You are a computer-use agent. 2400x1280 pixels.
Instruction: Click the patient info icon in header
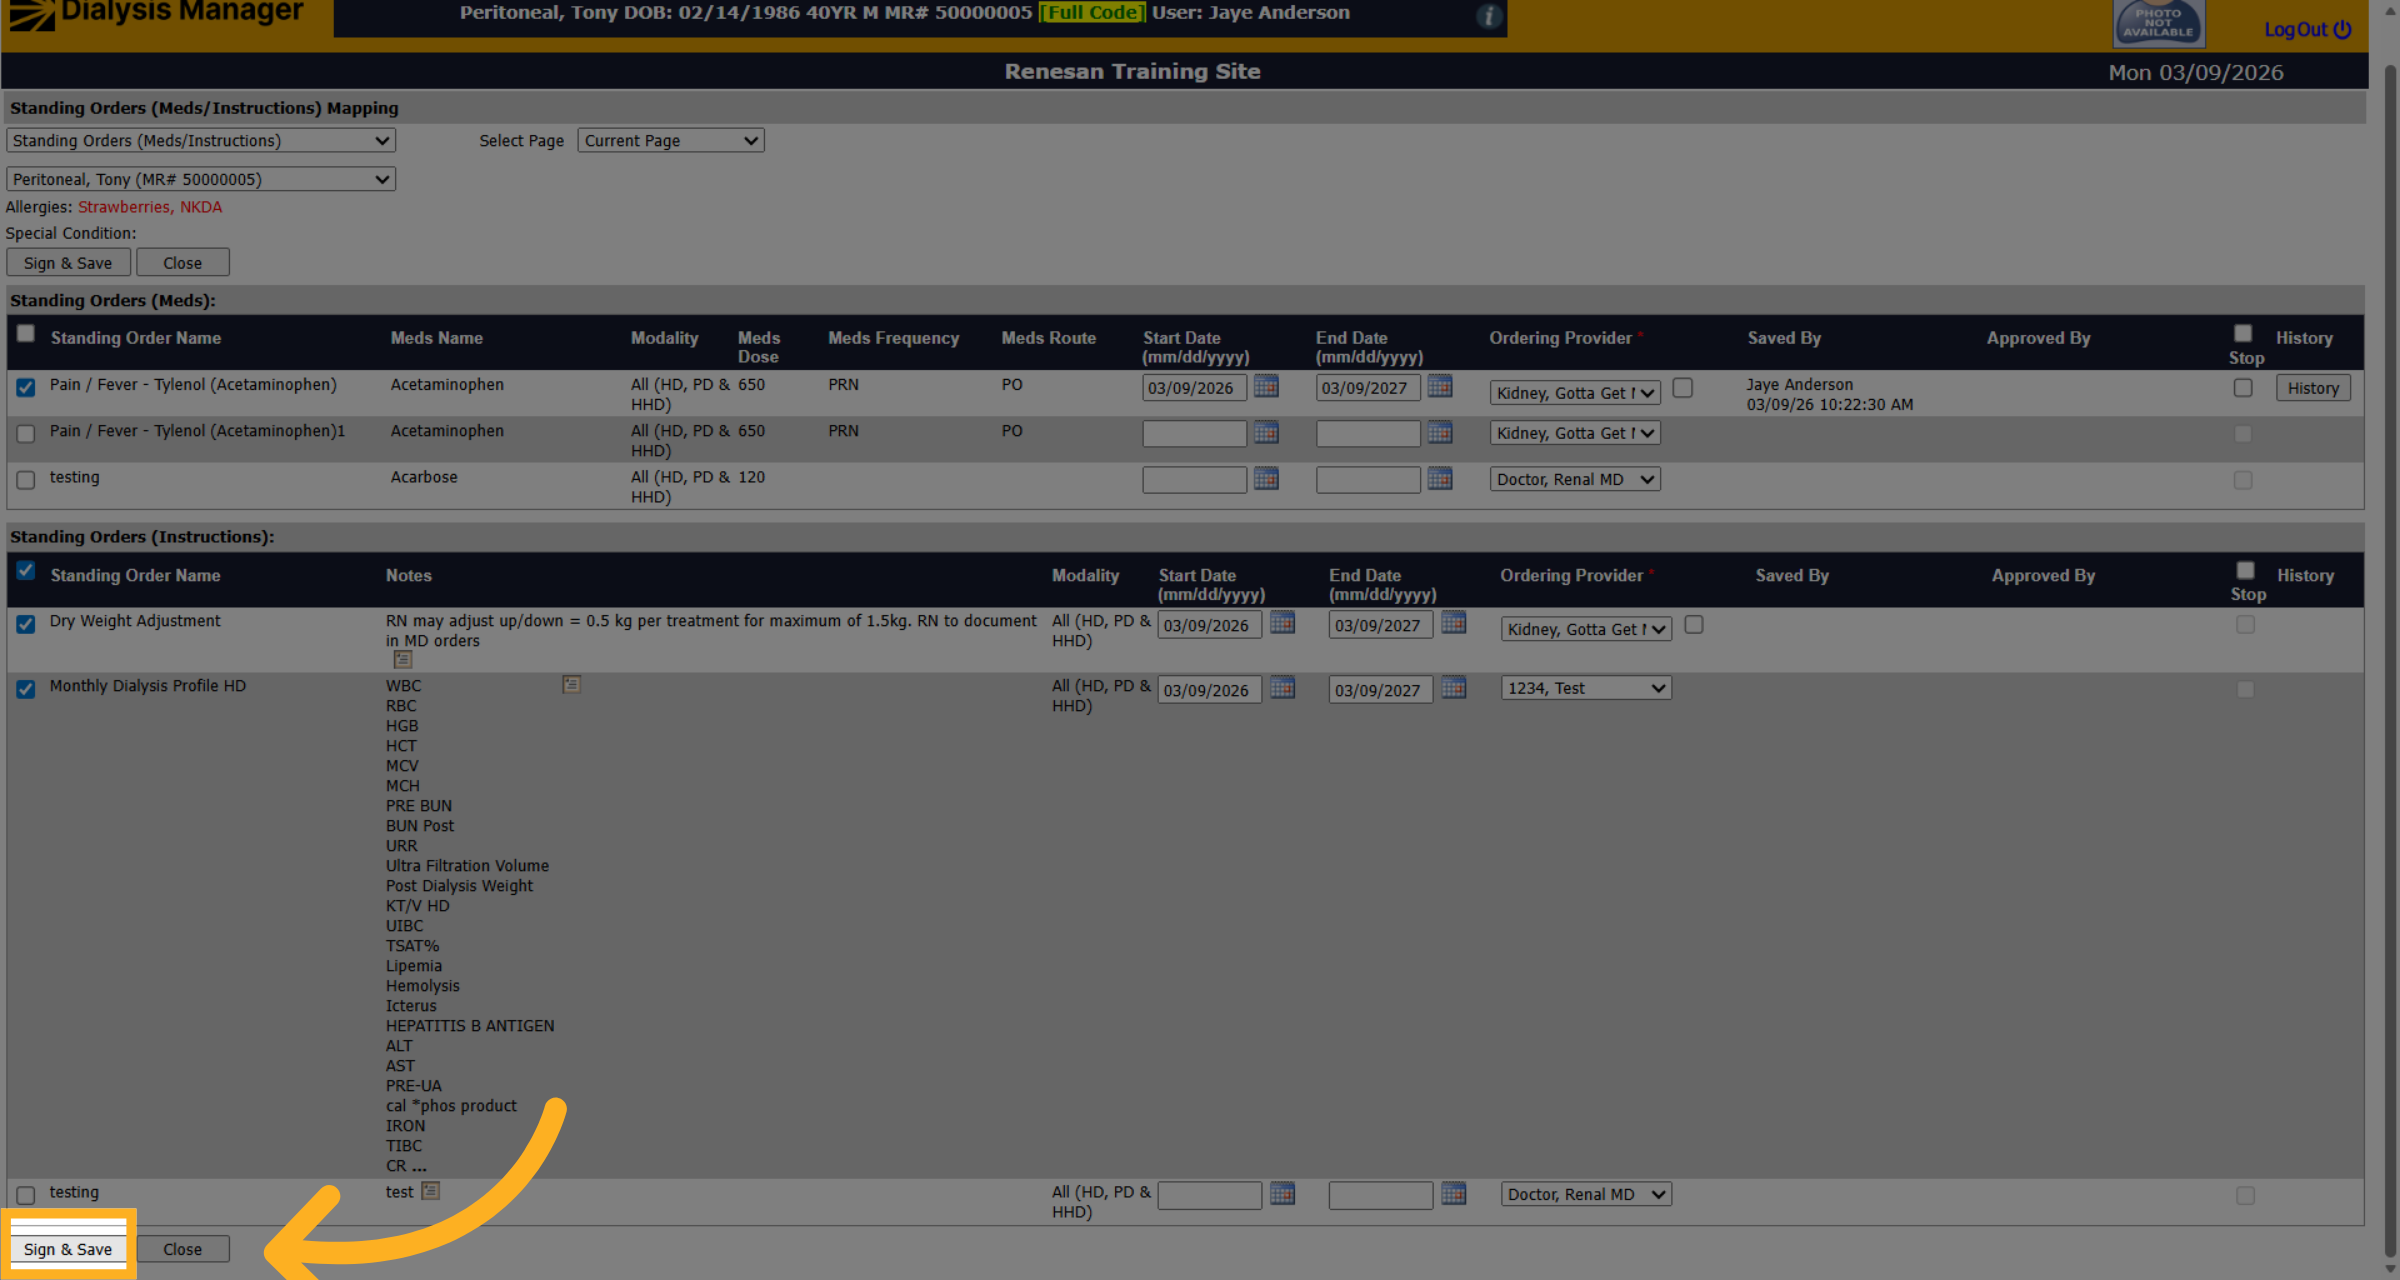(1488, 16)
